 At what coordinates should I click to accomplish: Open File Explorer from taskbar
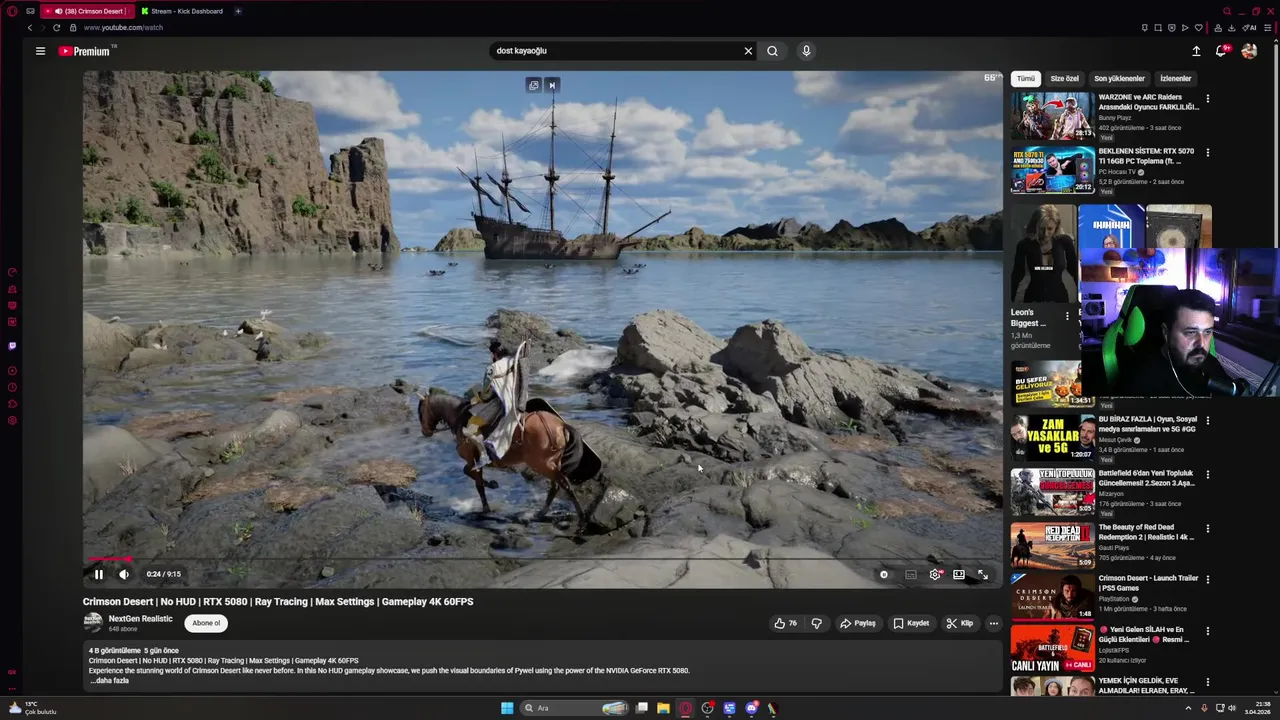663,708
